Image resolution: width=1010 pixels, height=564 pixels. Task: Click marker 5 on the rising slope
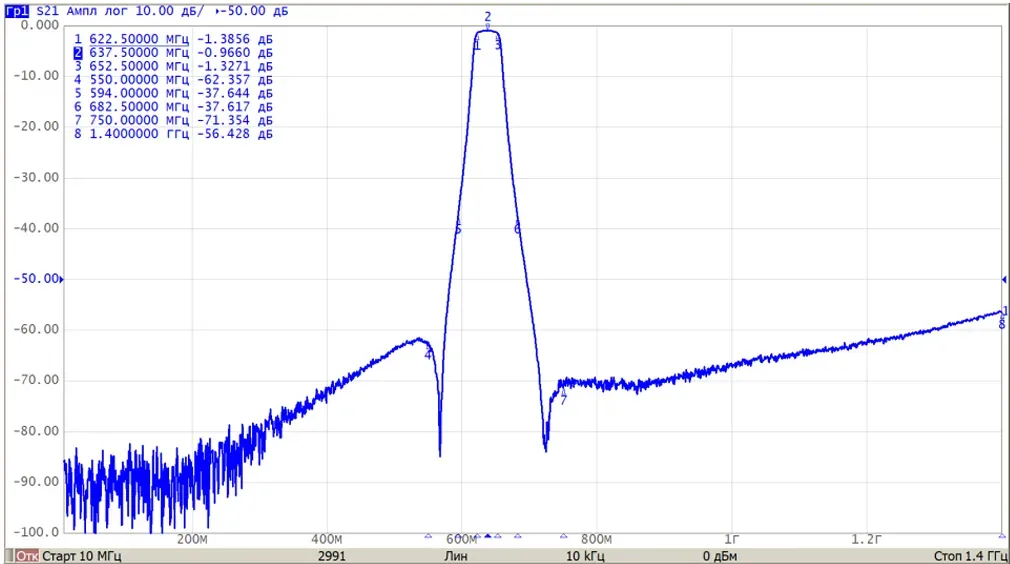tap(458, 229)
